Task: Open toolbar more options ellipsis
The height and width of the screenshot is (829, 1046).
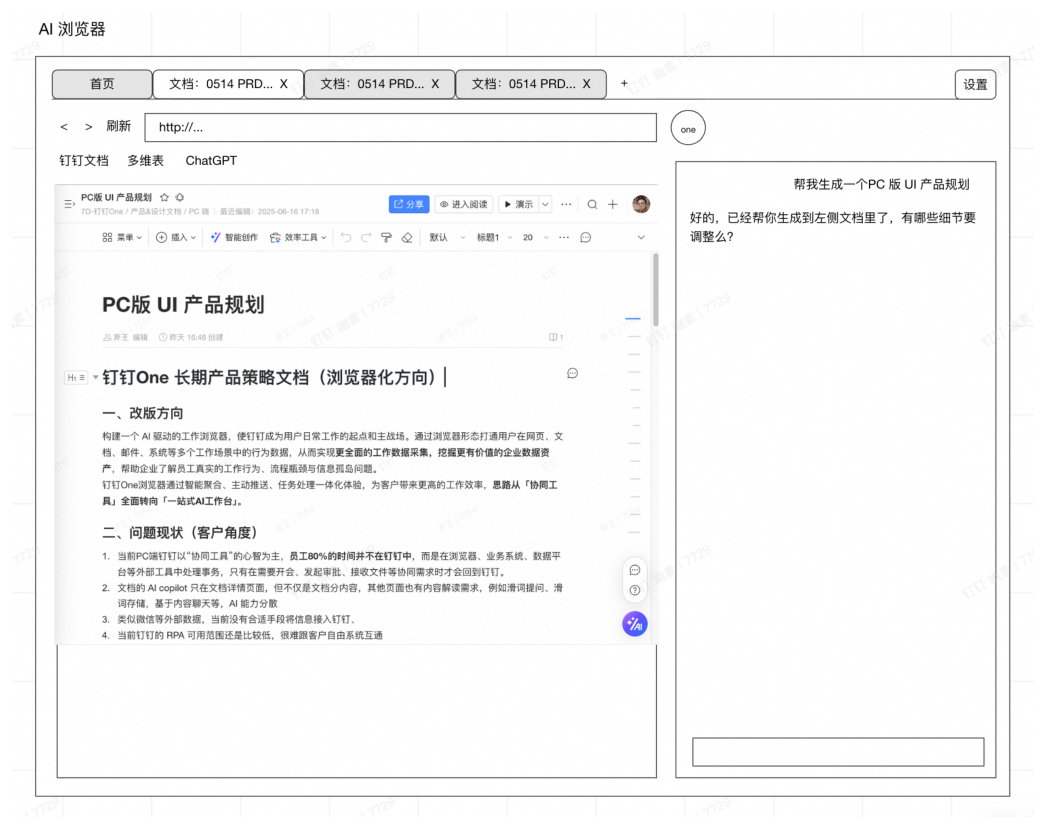Action: [564, 237]
